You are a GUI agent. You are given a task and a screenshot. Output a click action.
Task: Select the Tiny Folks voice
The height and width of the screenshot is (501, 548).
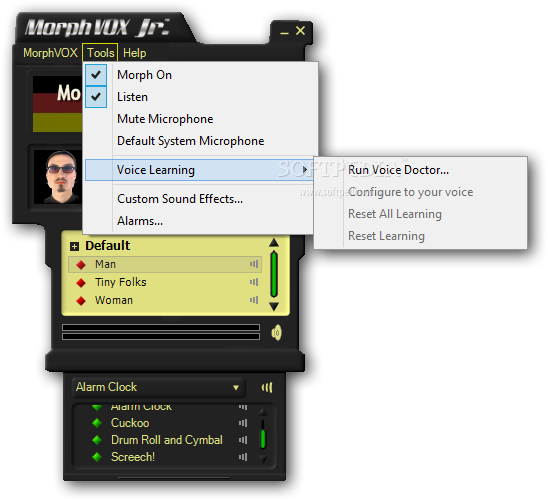pyautogui.click(x=165, y=282)
